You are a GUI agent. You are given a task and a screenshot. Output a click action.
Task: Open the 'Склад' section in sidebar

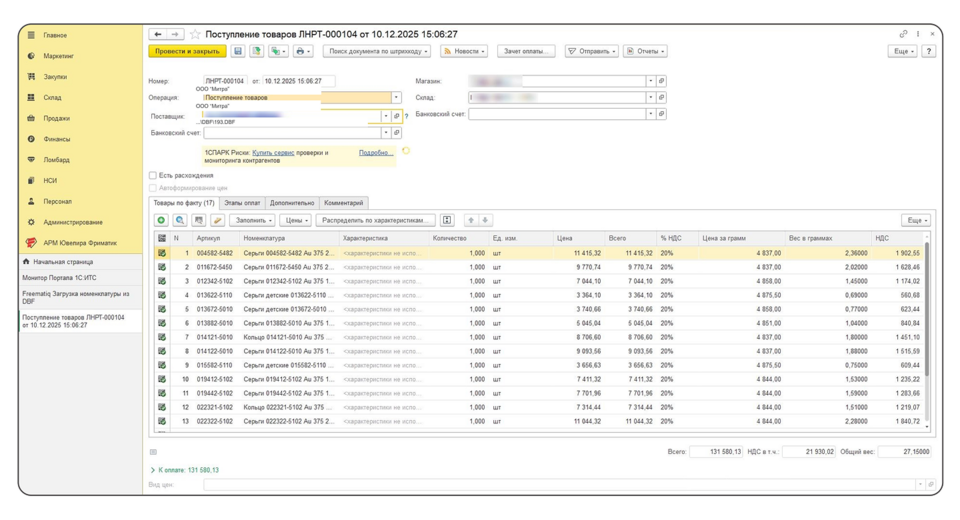pos(52,97)
